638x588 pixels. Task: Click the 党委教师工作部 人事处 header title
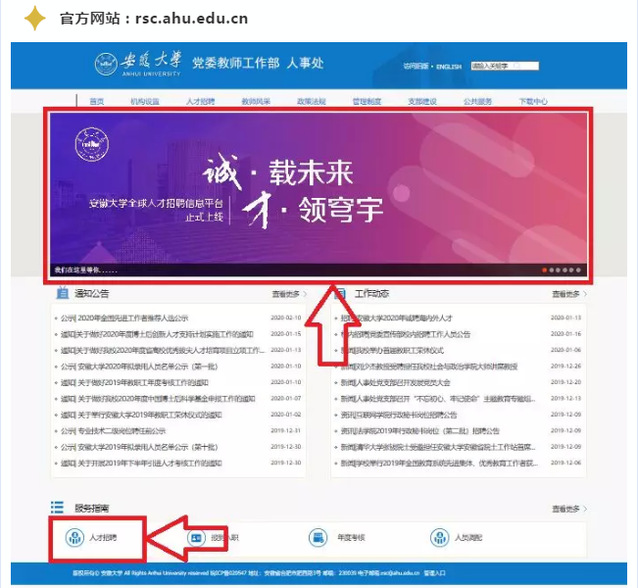click(258, 63)
